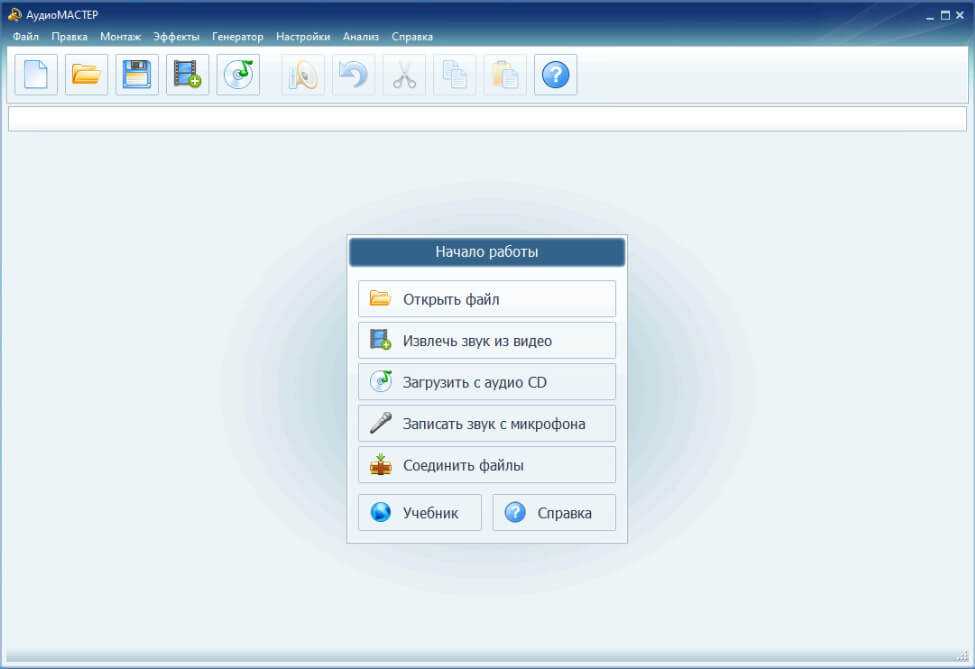Click the Undo arrow toolbar icon
The width and height of the screenshot is (975, 669).
353,75
